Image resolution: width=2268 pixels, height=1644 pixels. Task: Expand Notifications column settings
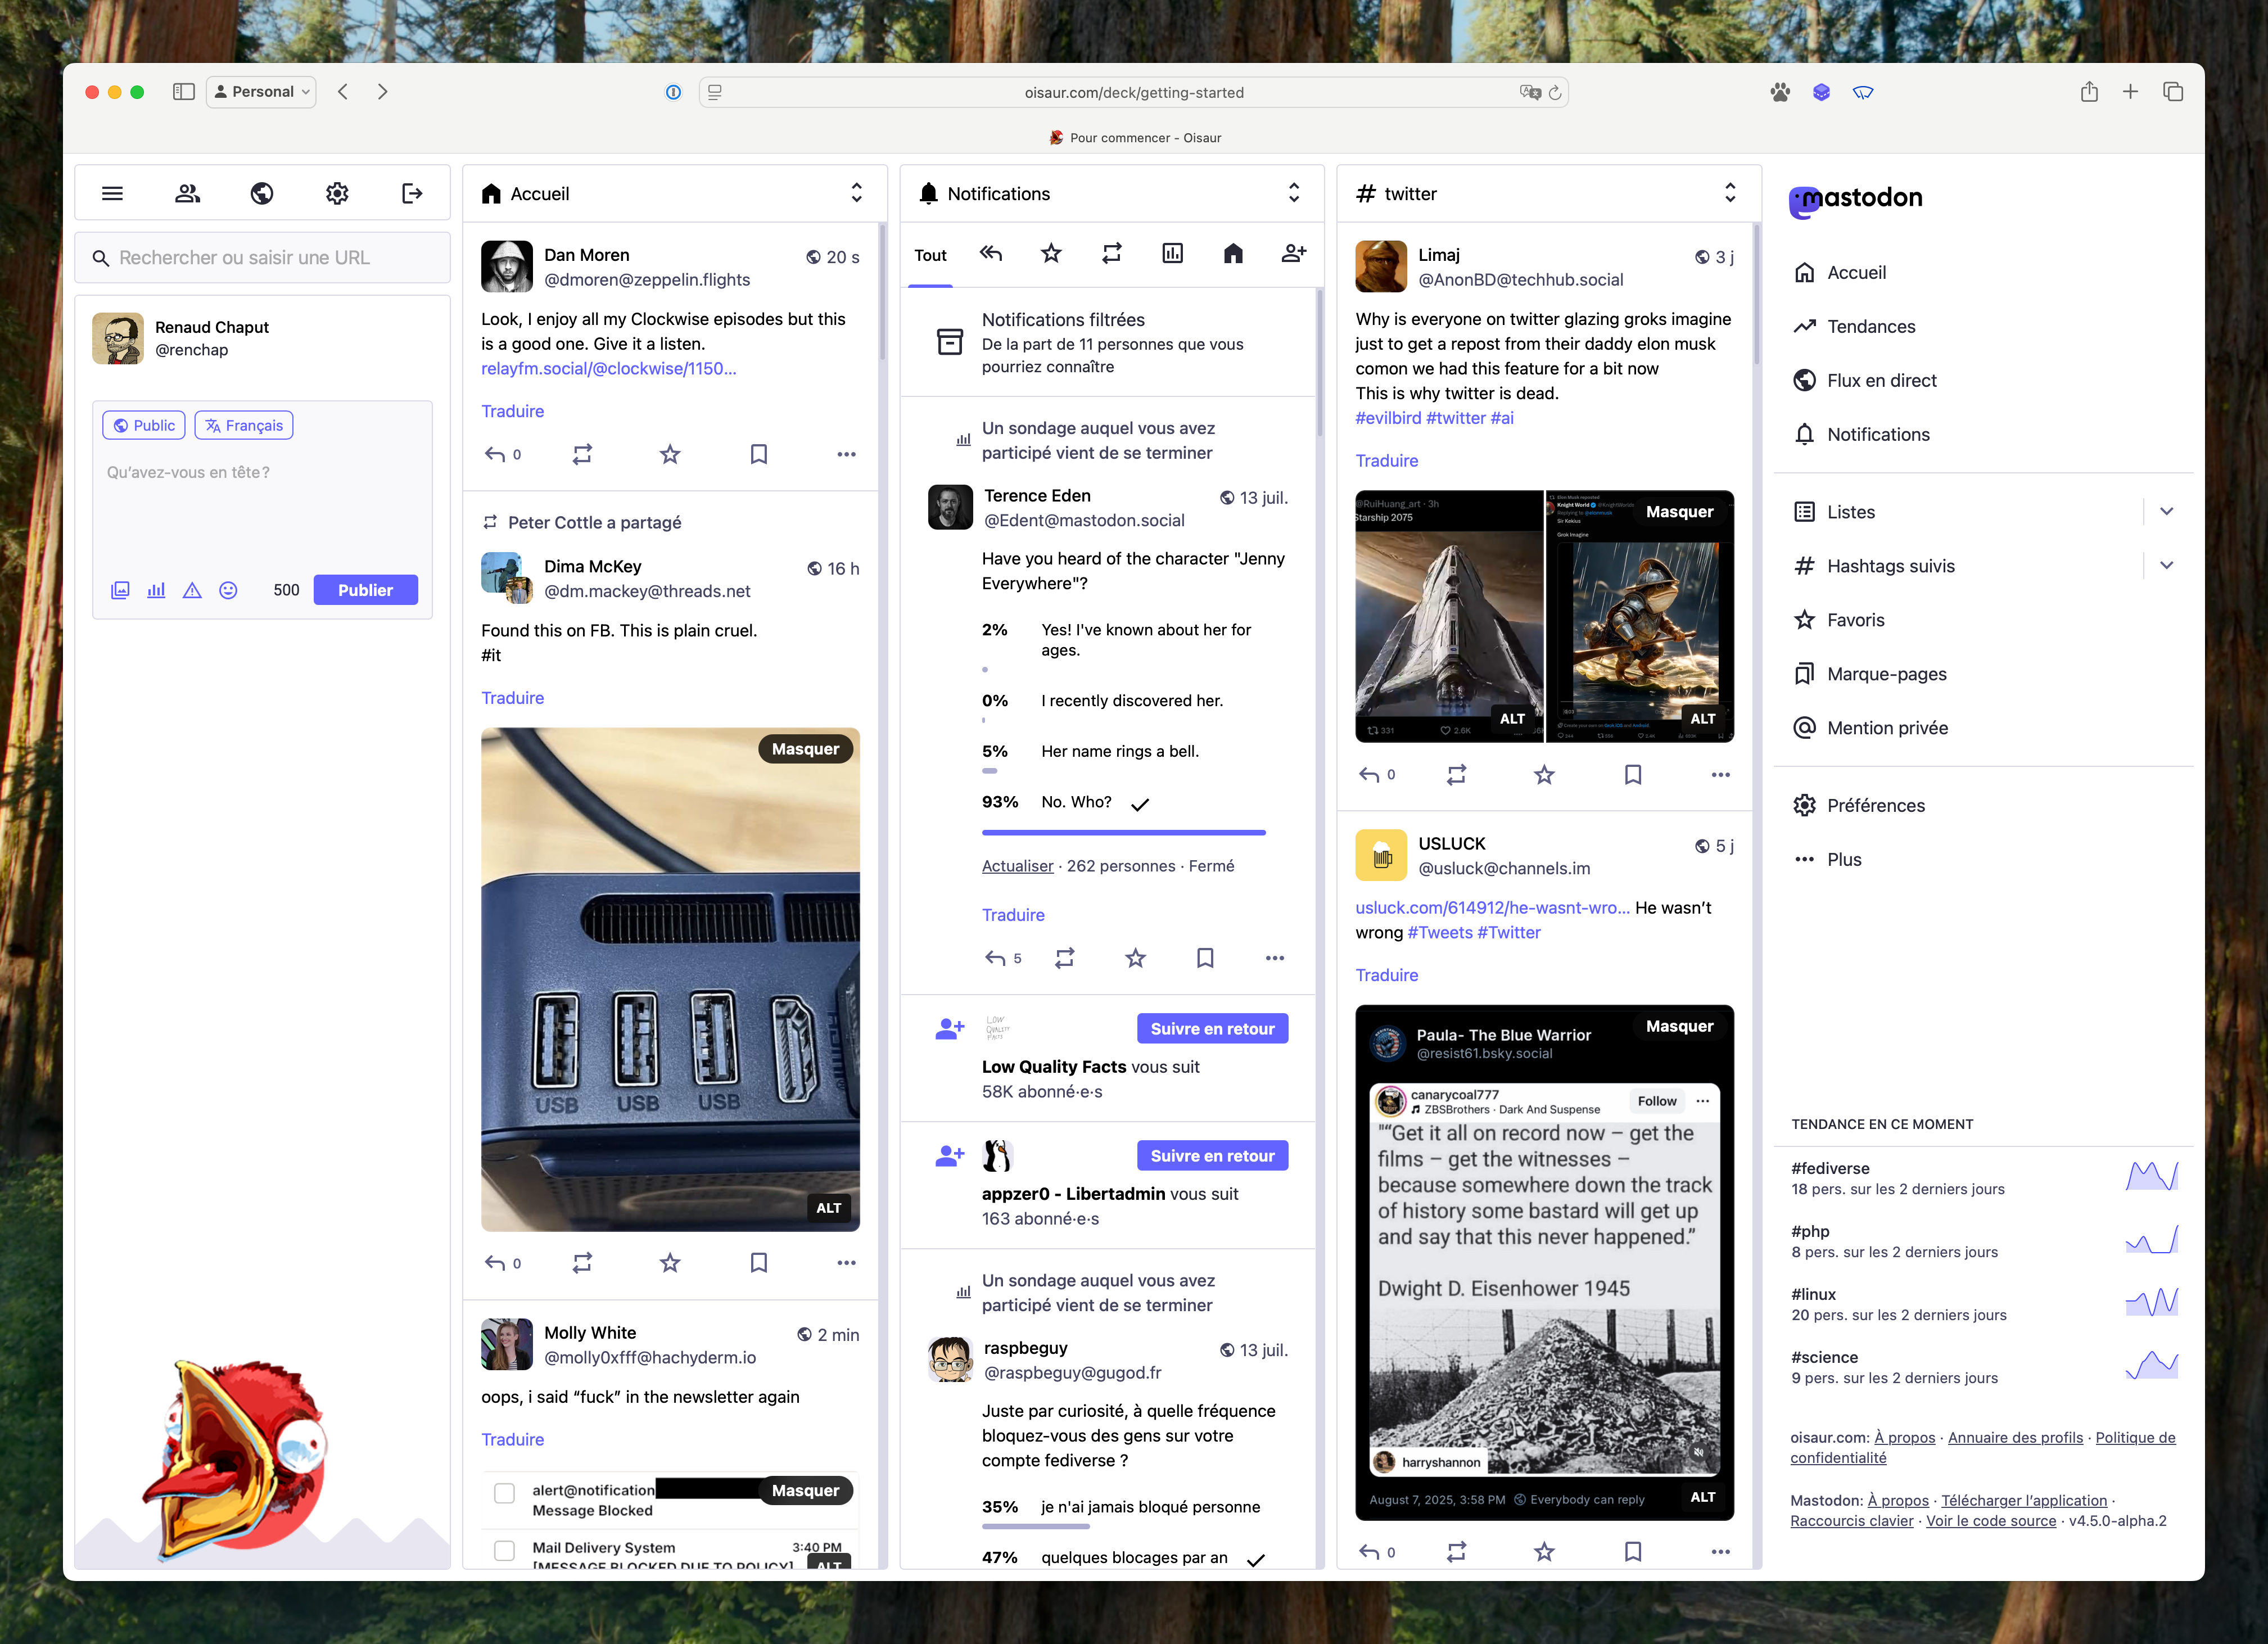(1293, 193)
